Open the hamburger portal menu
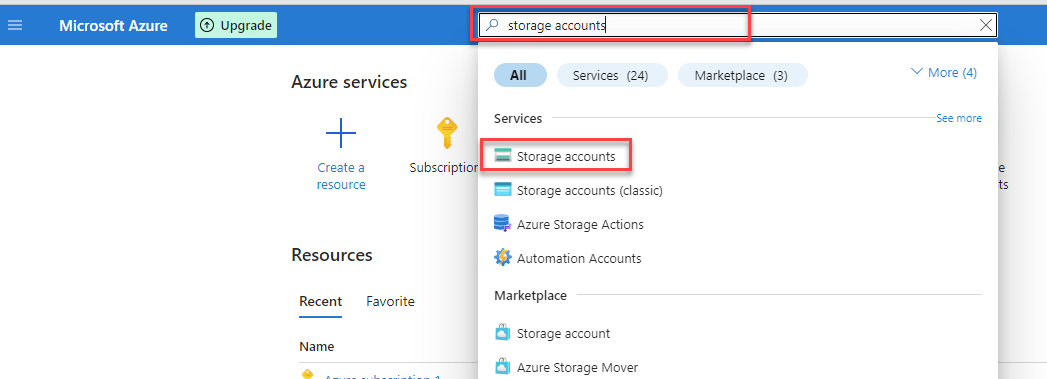Screen dimensions: 1047x379 [x=15, y=25]
